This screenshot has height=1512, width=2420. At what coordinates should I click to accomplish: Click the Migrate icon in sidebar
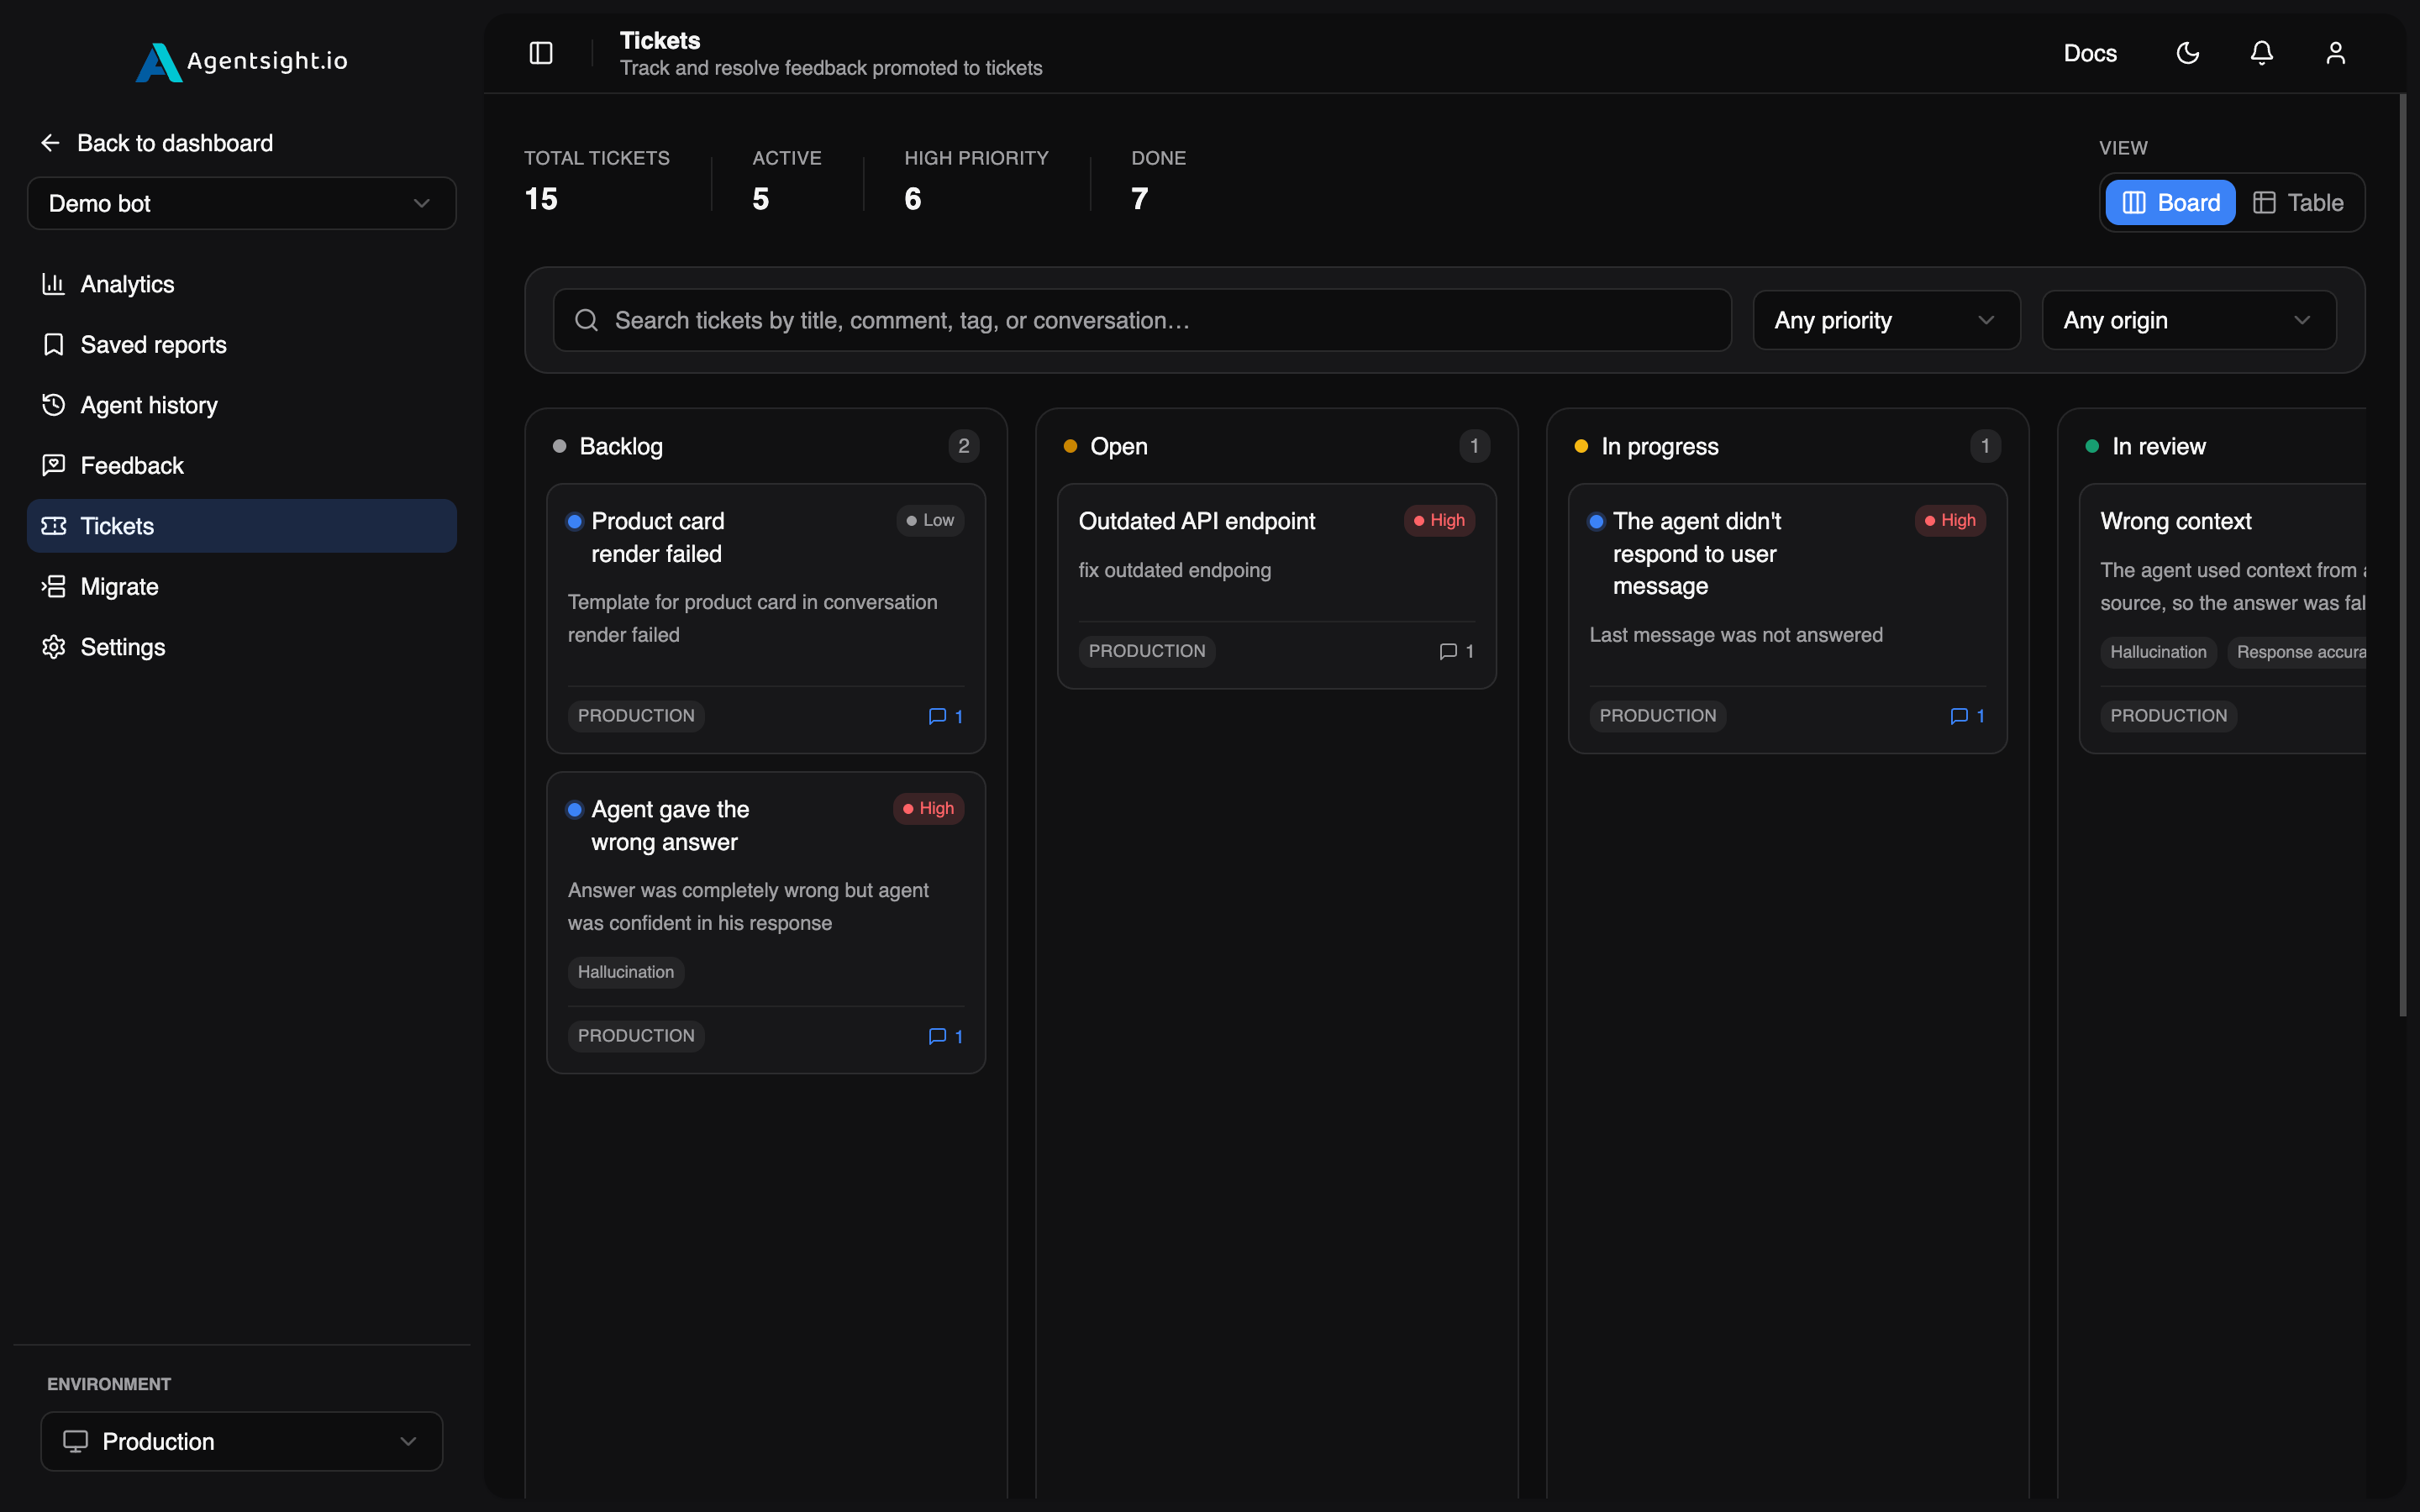point(53,586)
